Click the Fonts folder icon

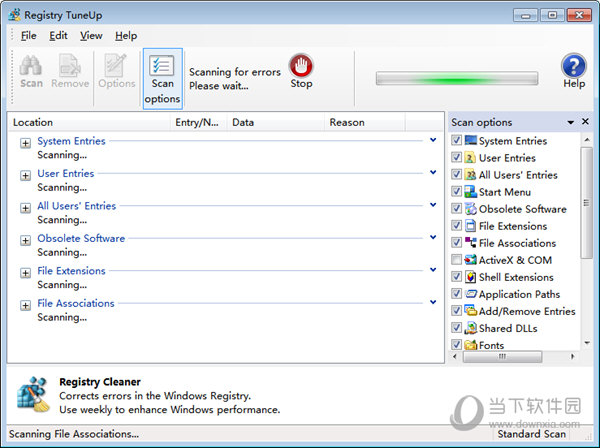[x=470, y=345]
